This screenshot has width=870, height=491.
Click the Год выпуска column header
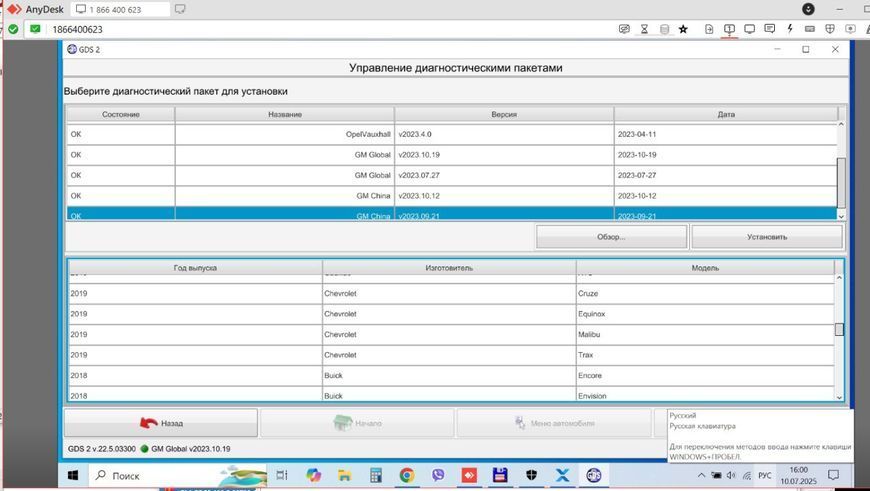[x=195, y=268]
